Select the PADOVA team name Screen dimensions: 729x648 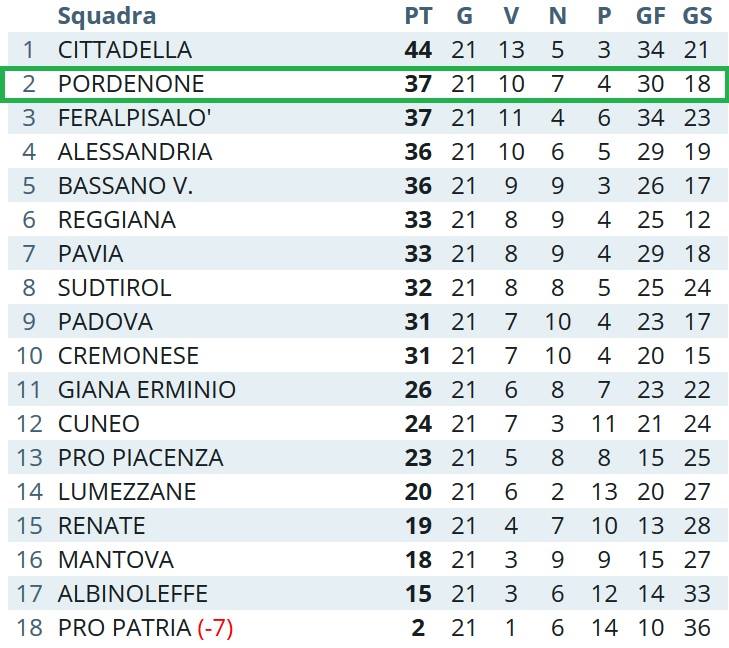105,321
